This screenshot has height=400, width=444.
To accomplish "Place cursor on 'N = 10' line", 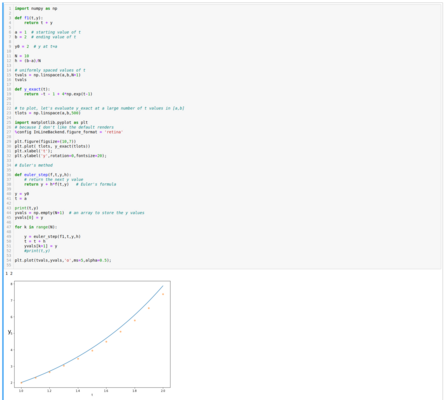I will [x=22, y=56].
